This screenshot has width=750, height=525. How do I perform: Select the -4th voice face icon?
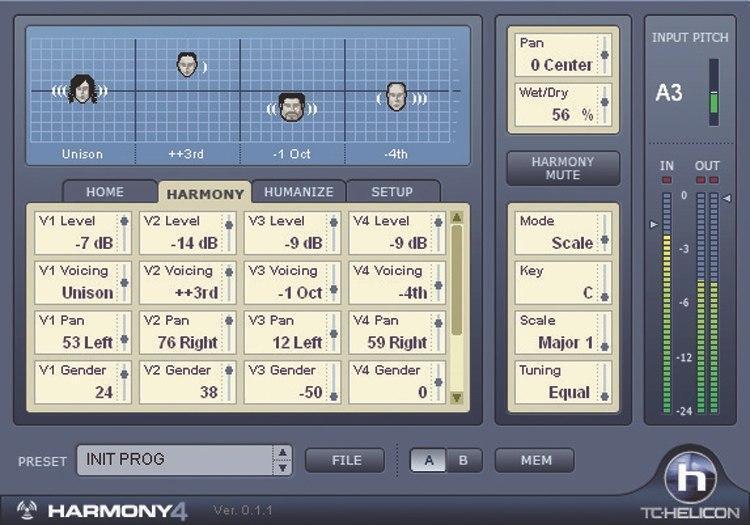pos(396,97)
